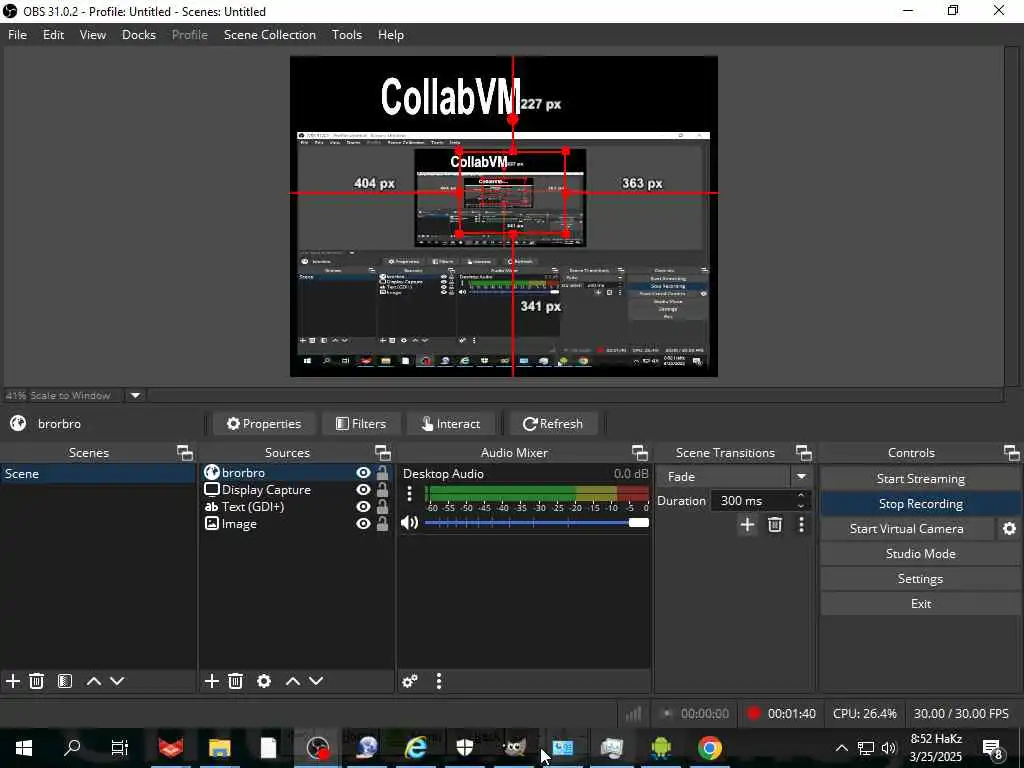Open OBS Settings button
Screen dimensions: 1024x768
click(x=920, y=579)
